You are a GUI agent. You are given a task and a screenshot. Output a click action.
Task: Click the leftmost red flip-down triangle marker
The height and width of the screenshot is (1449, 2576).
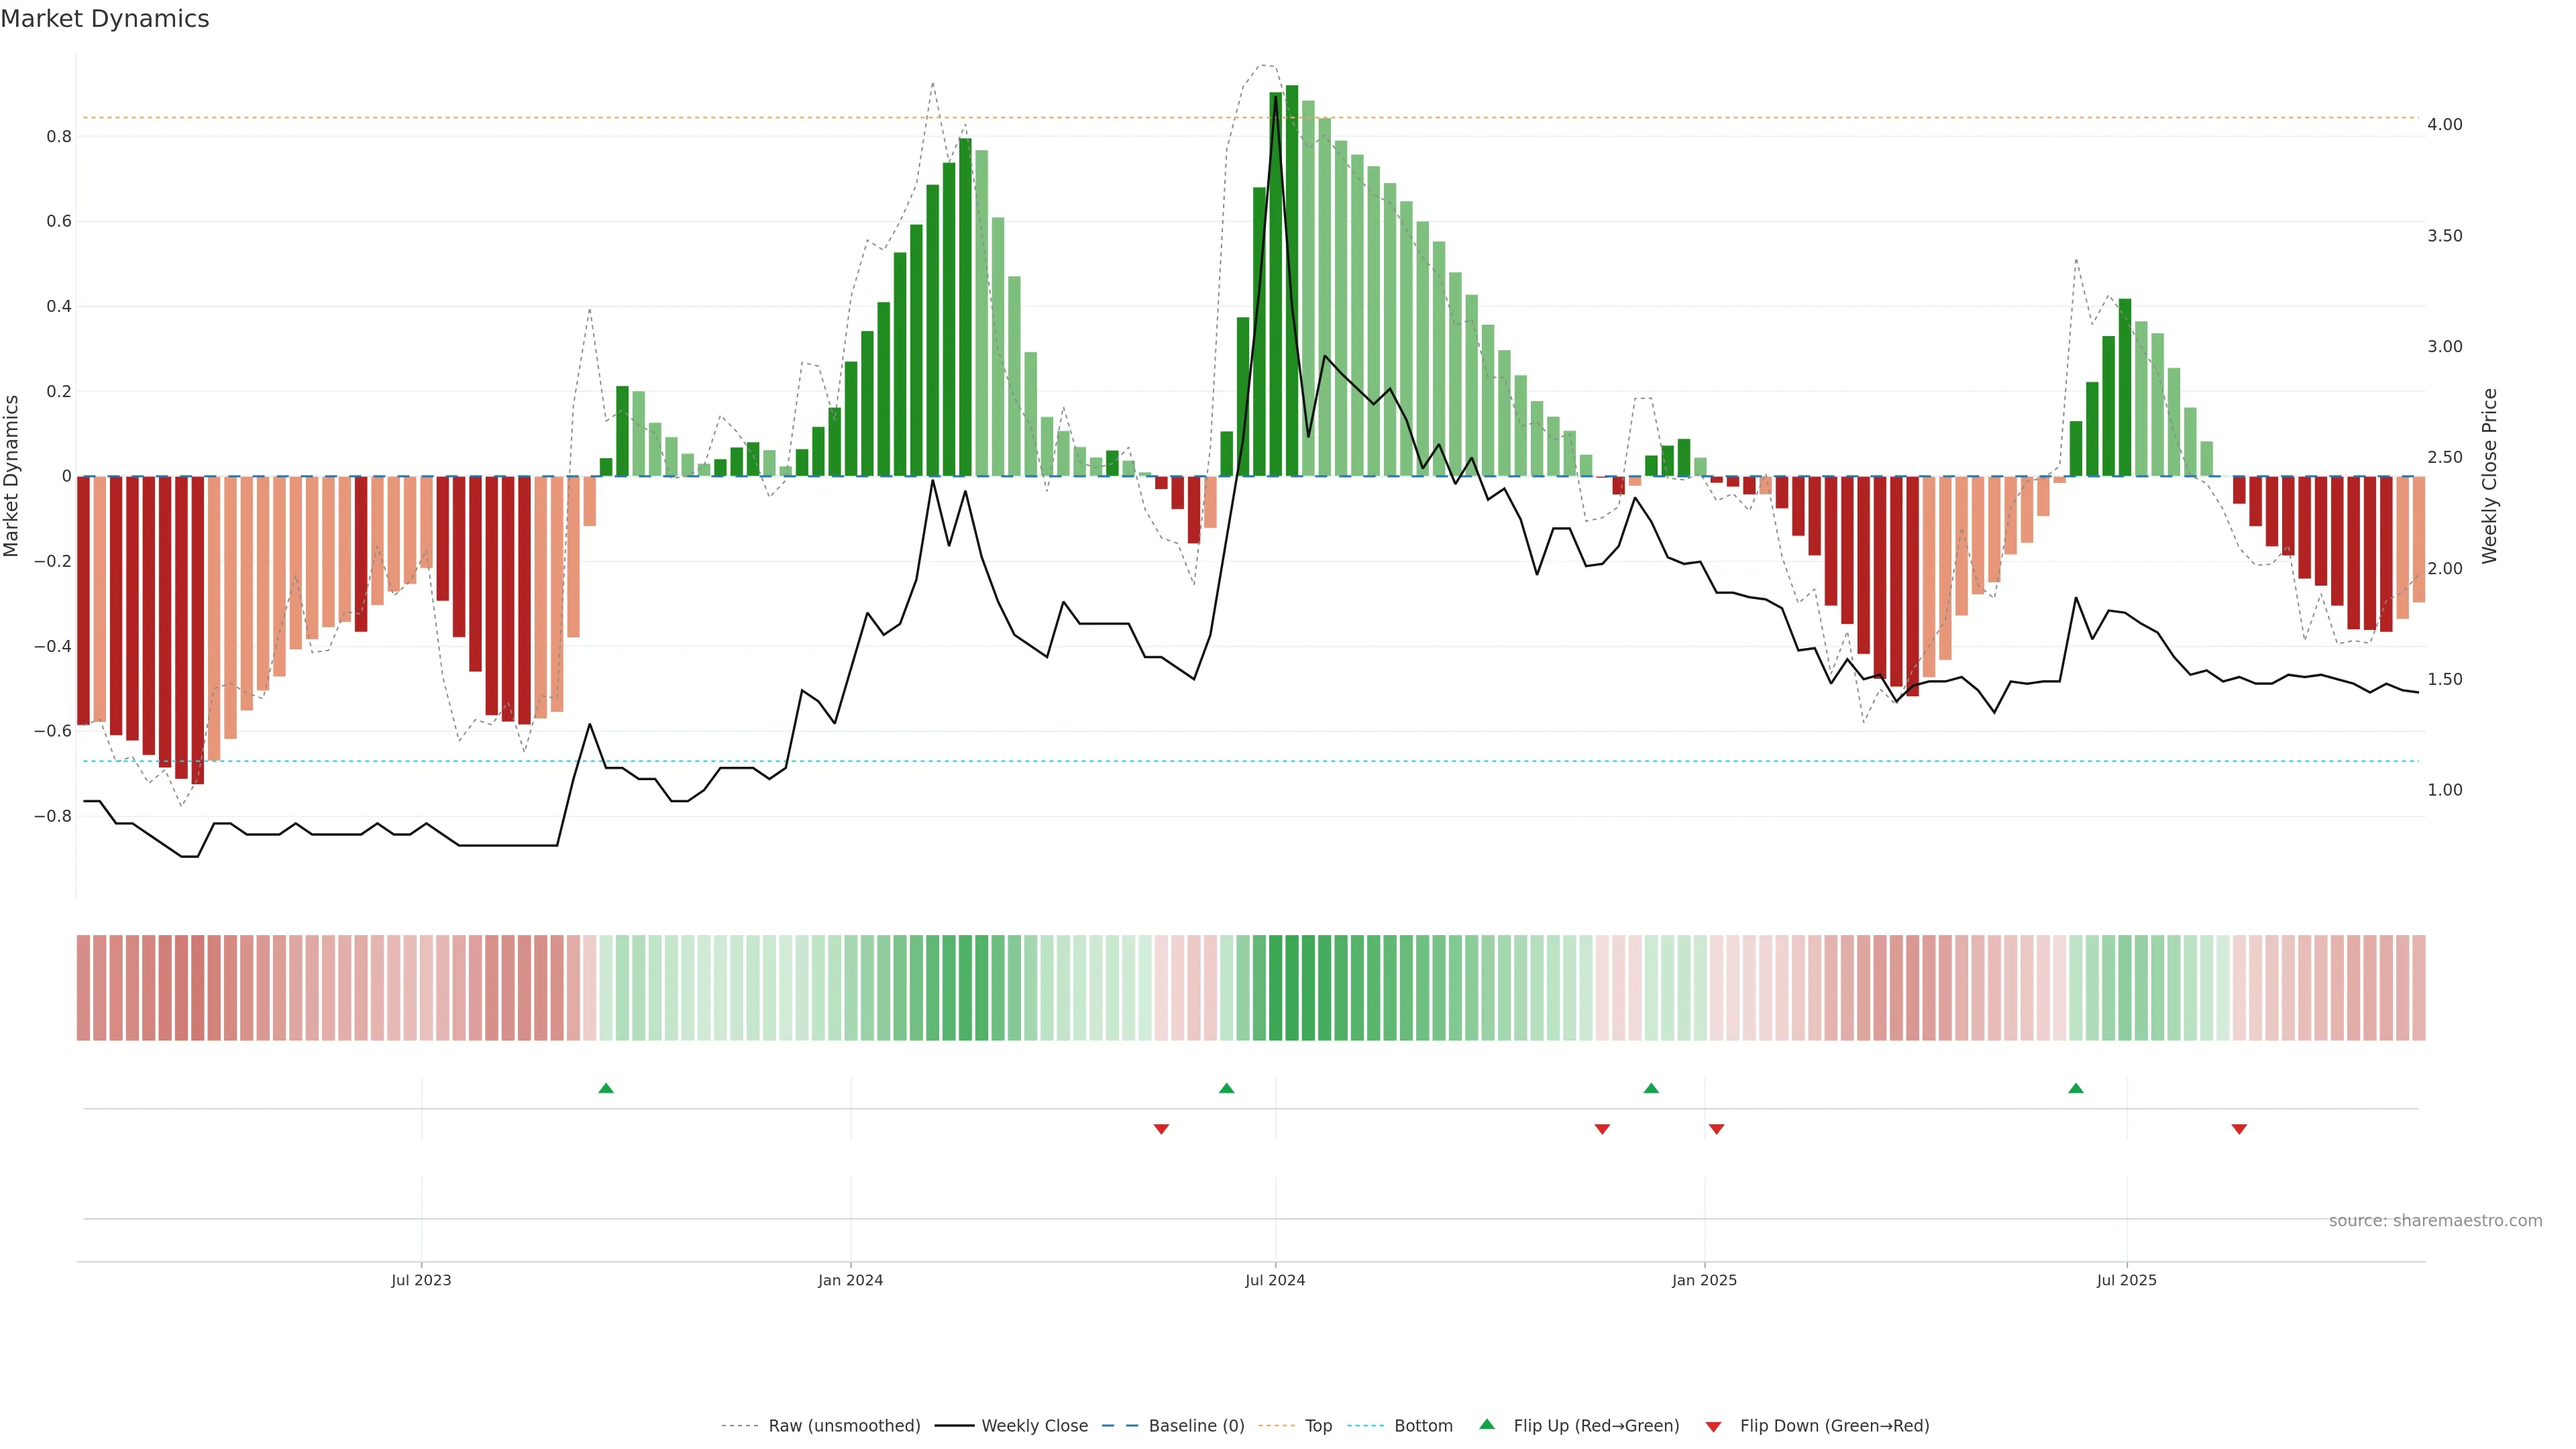coord(1161,1129)
